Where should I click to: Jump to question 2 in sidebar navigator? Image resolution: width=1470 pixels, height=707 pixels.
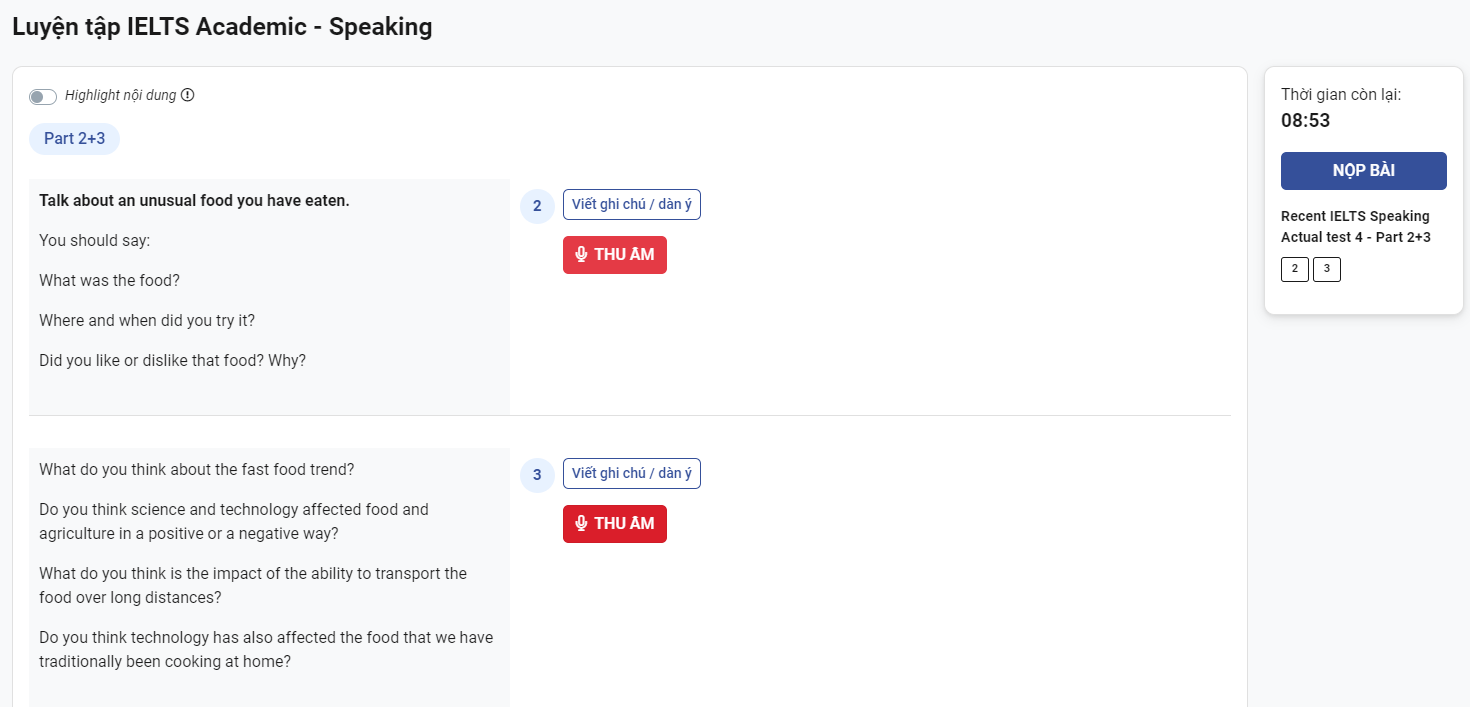(1294, 269)
